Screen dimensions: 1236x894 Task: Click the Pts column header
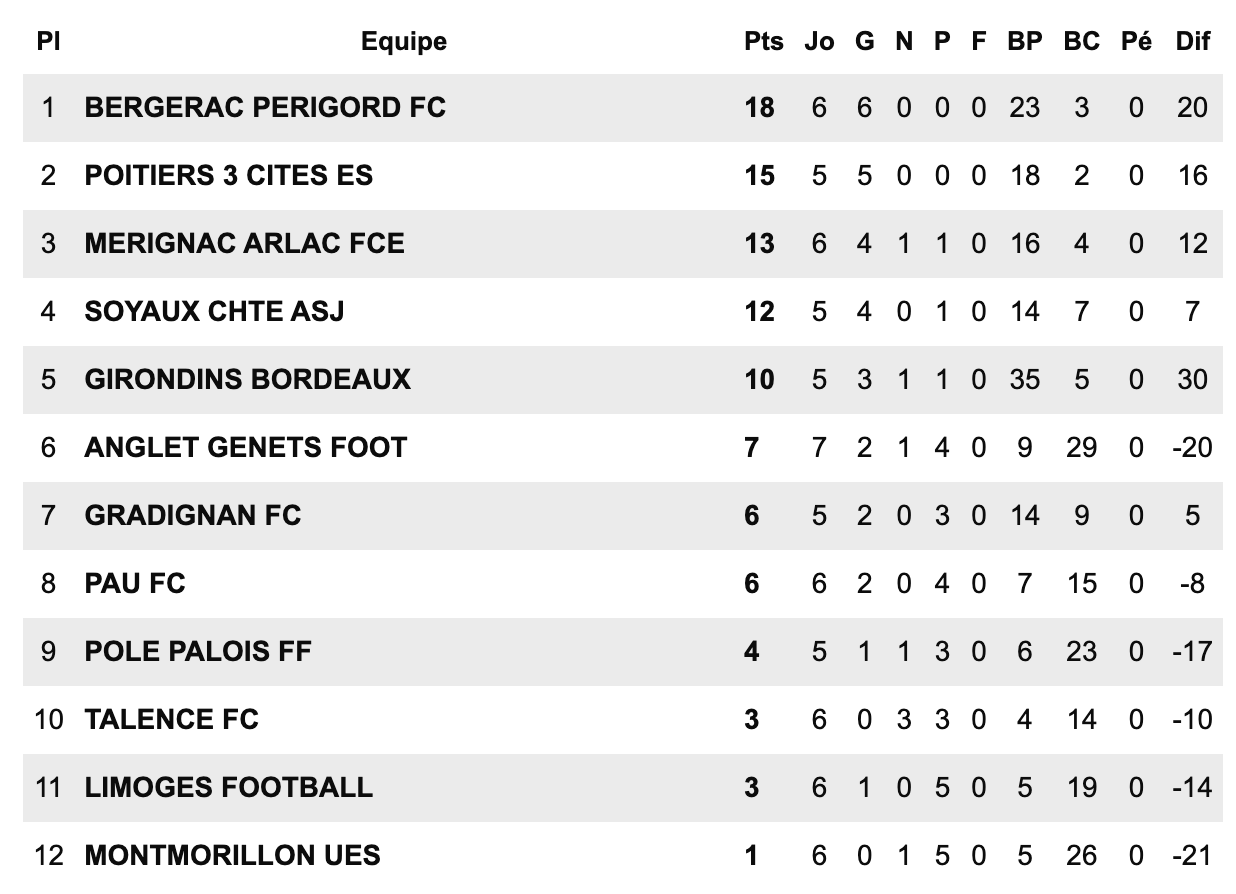(764, 41)
